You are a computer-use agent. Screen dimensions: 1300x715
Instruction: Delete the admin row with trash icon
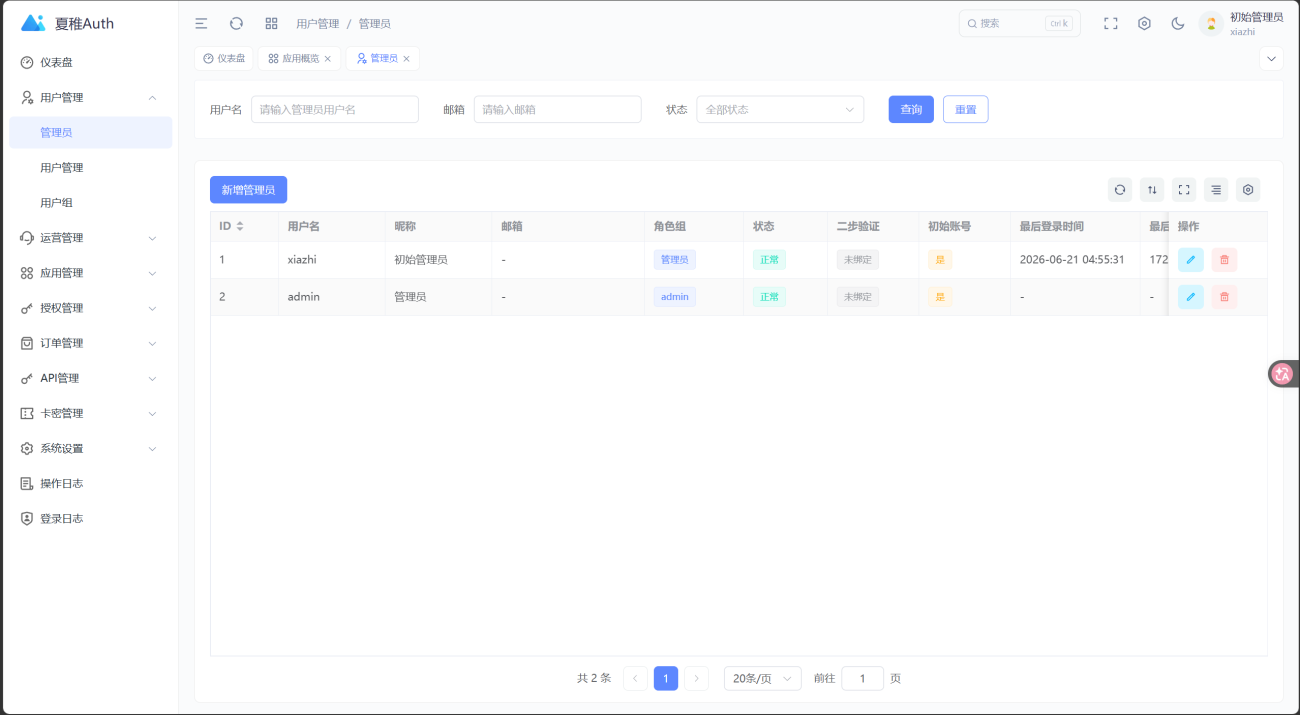(x=1224, y=297)
